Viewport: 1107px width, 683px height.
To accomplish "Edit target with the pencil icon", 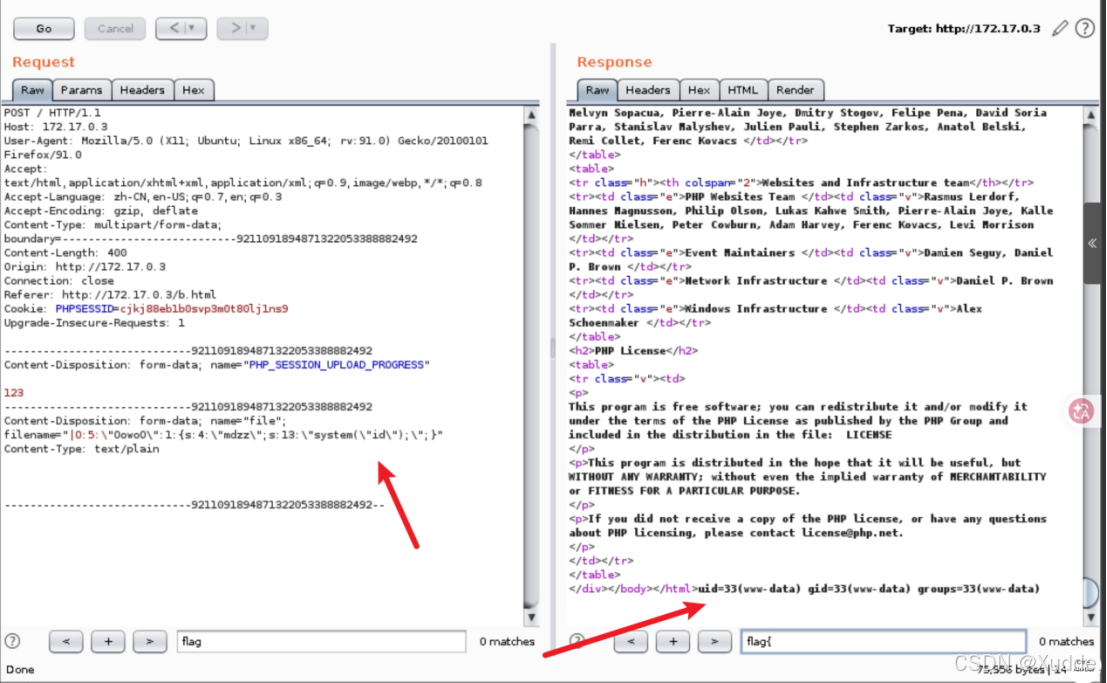I will point(1060,28).
